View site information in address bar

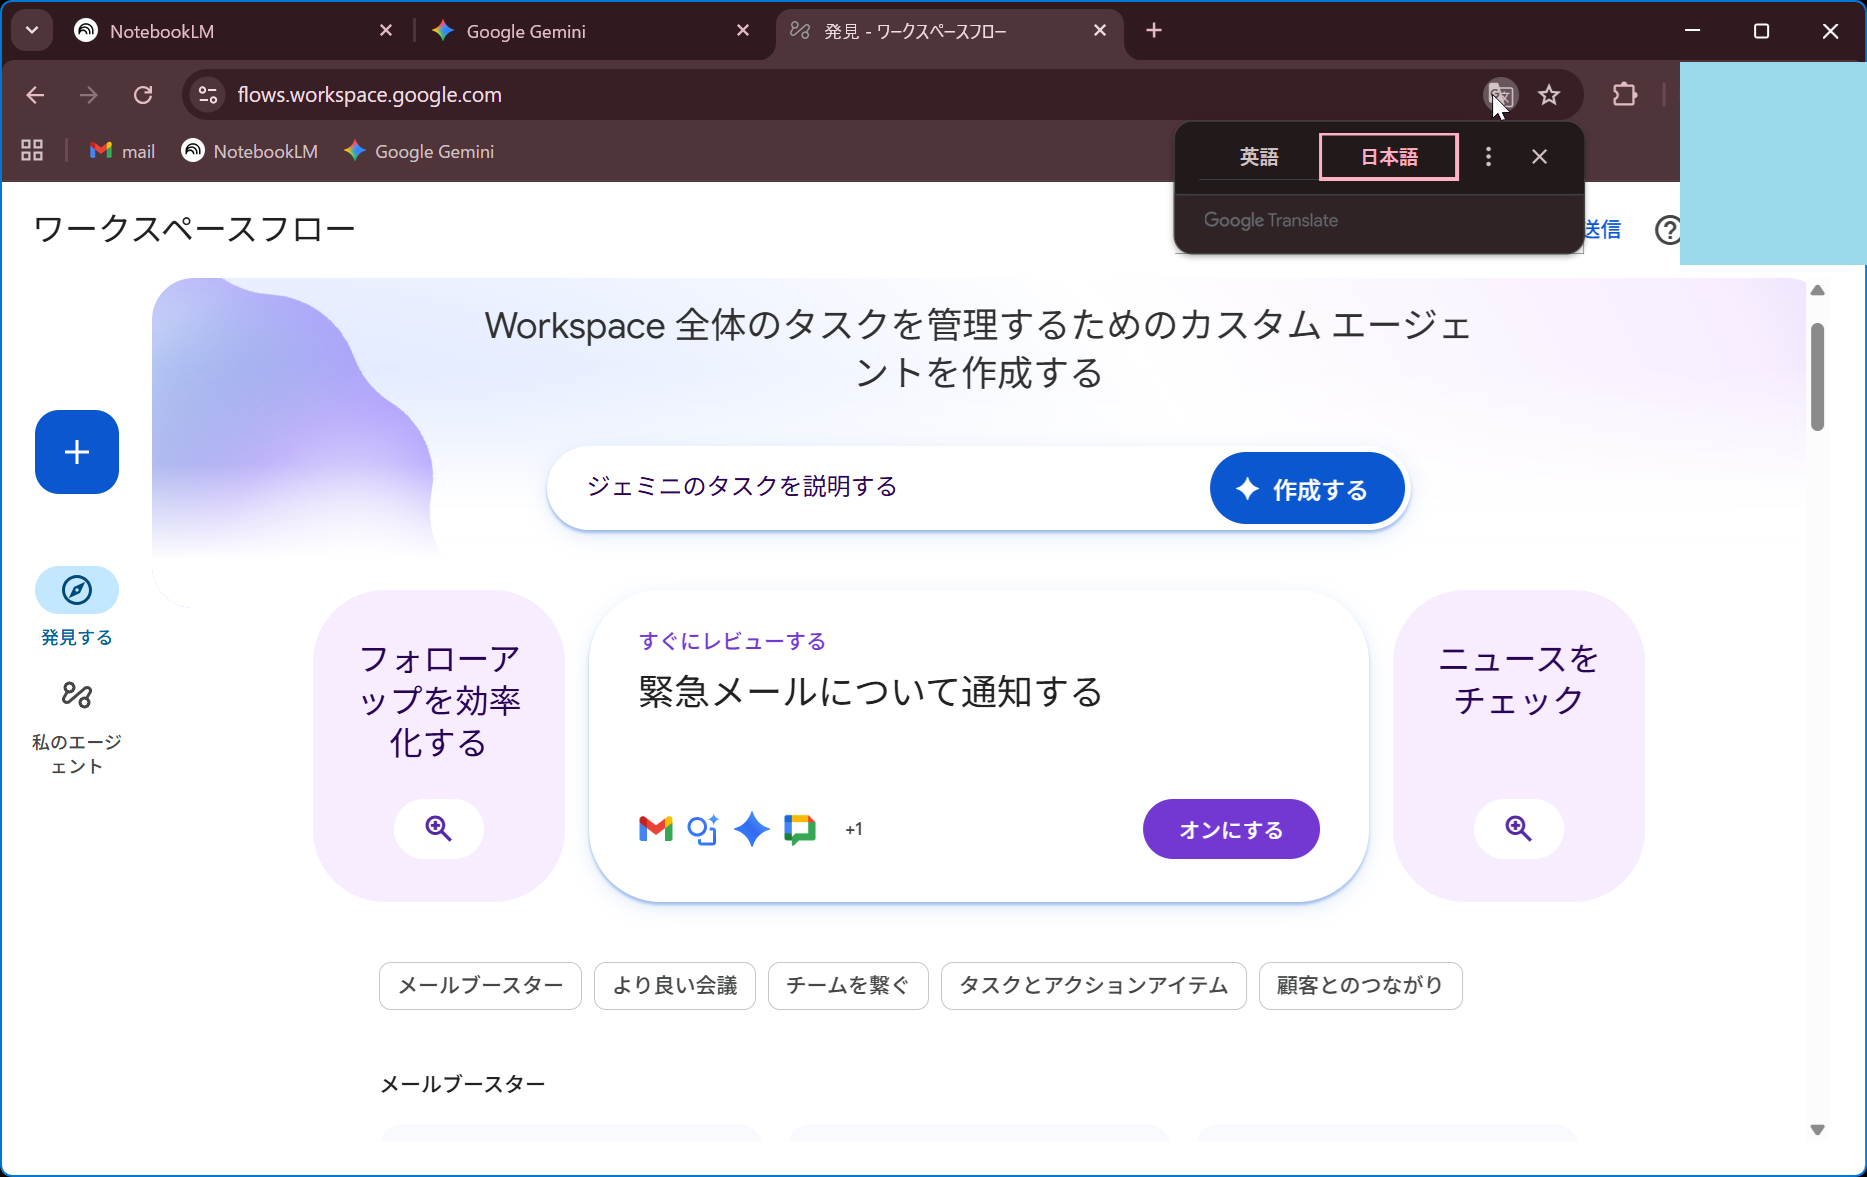(208, 95)
